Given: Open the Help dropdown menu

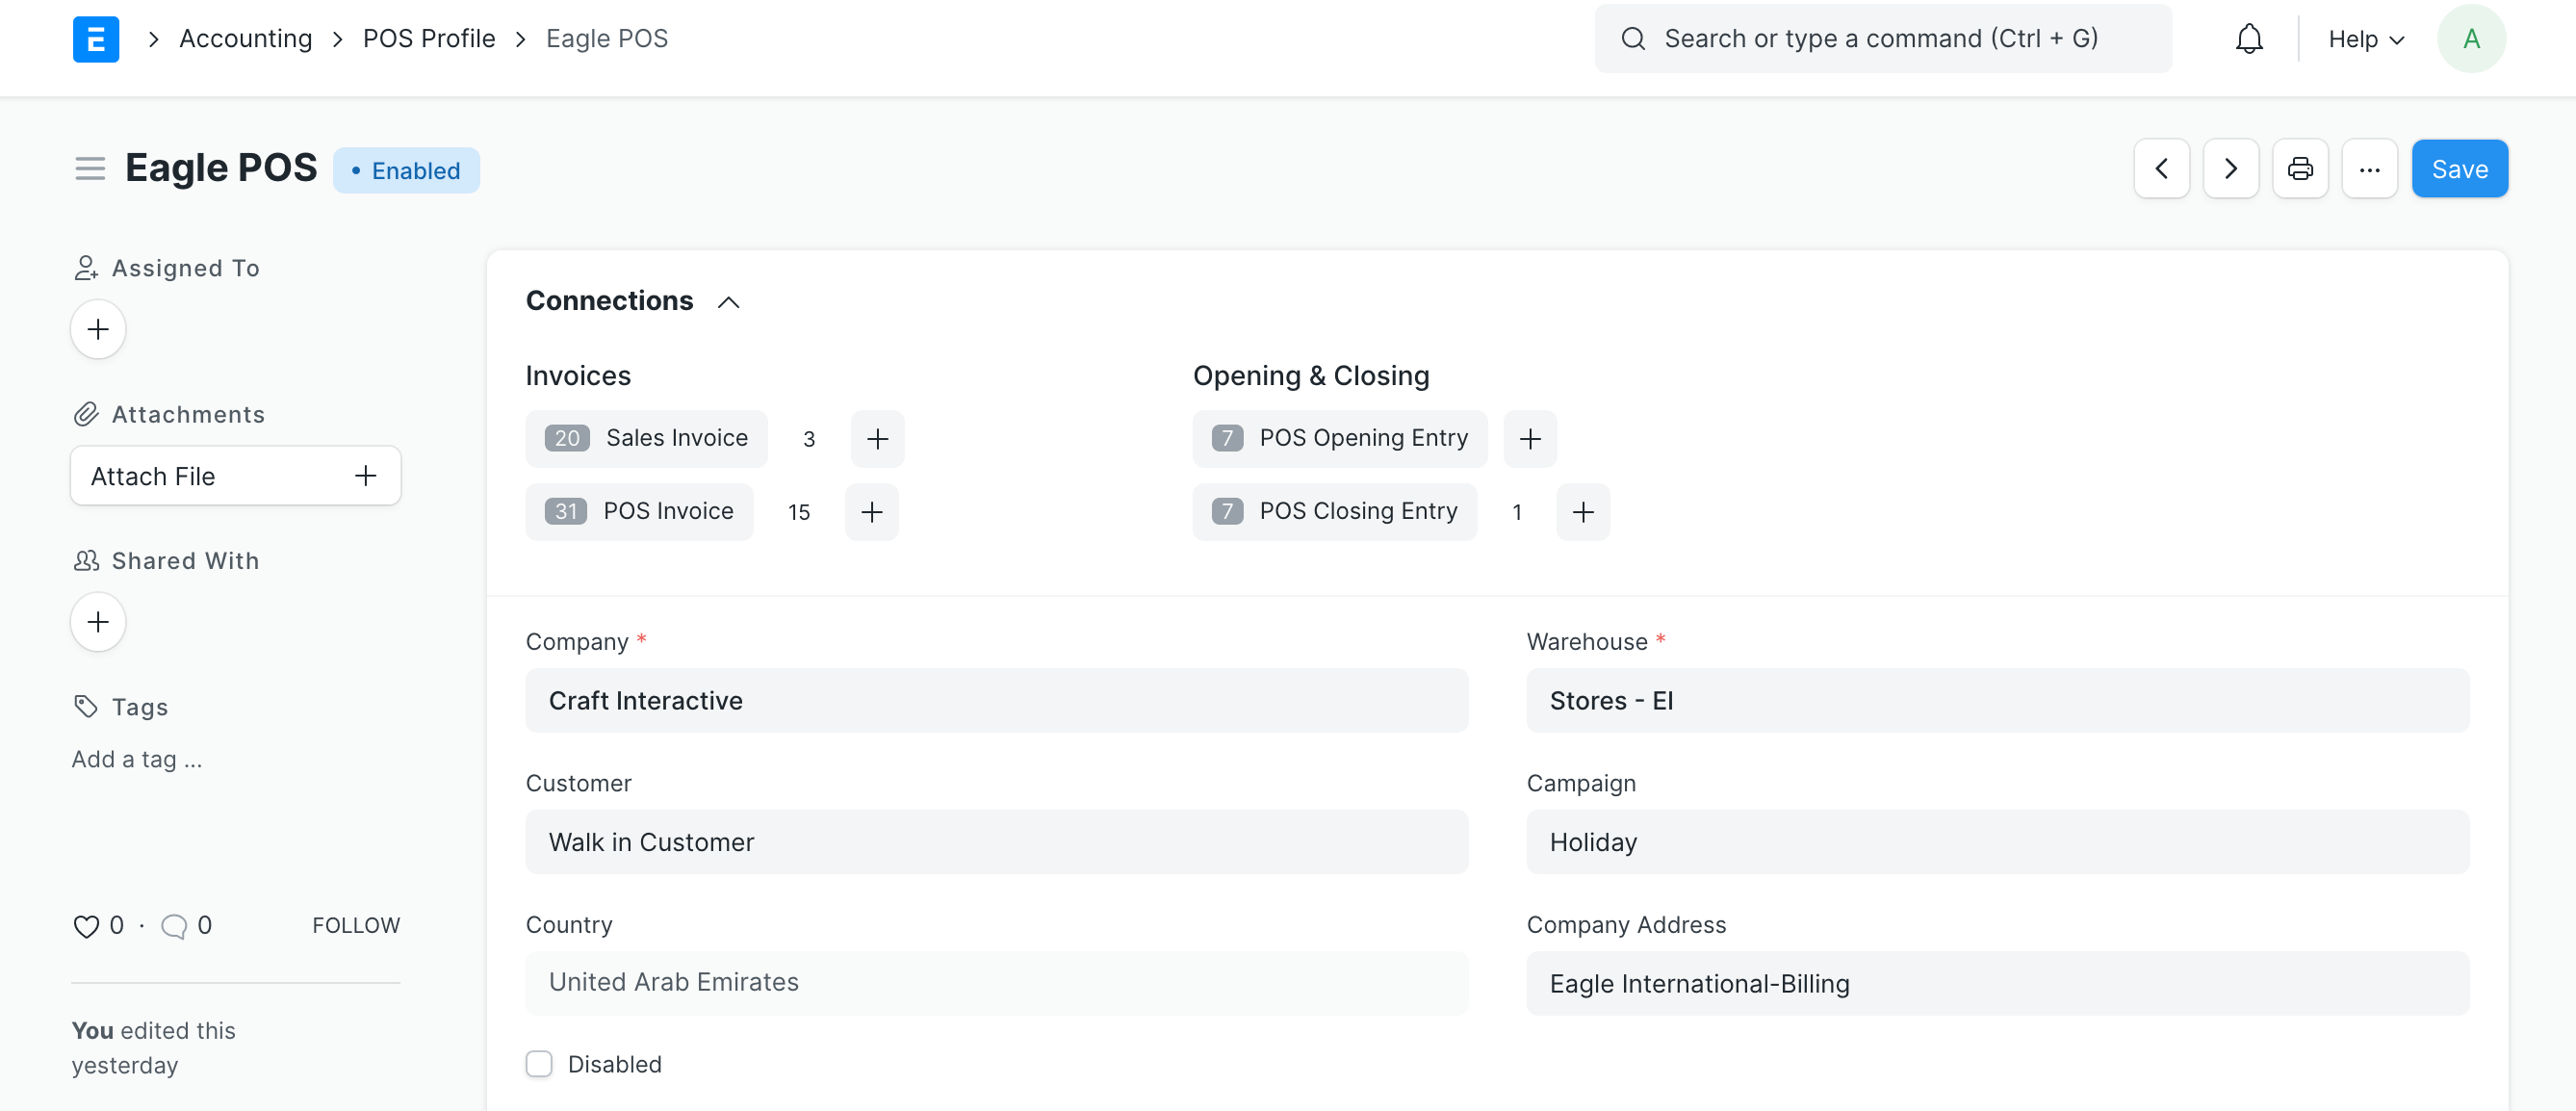Looking at the screenshot, I should click(2365, 39).
